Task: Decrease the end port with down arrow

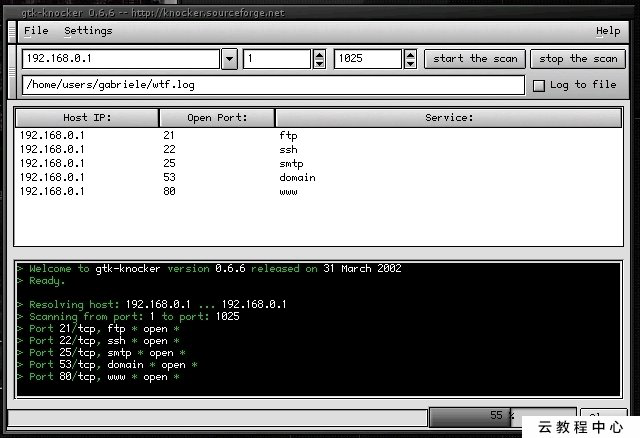Action: 410,64
